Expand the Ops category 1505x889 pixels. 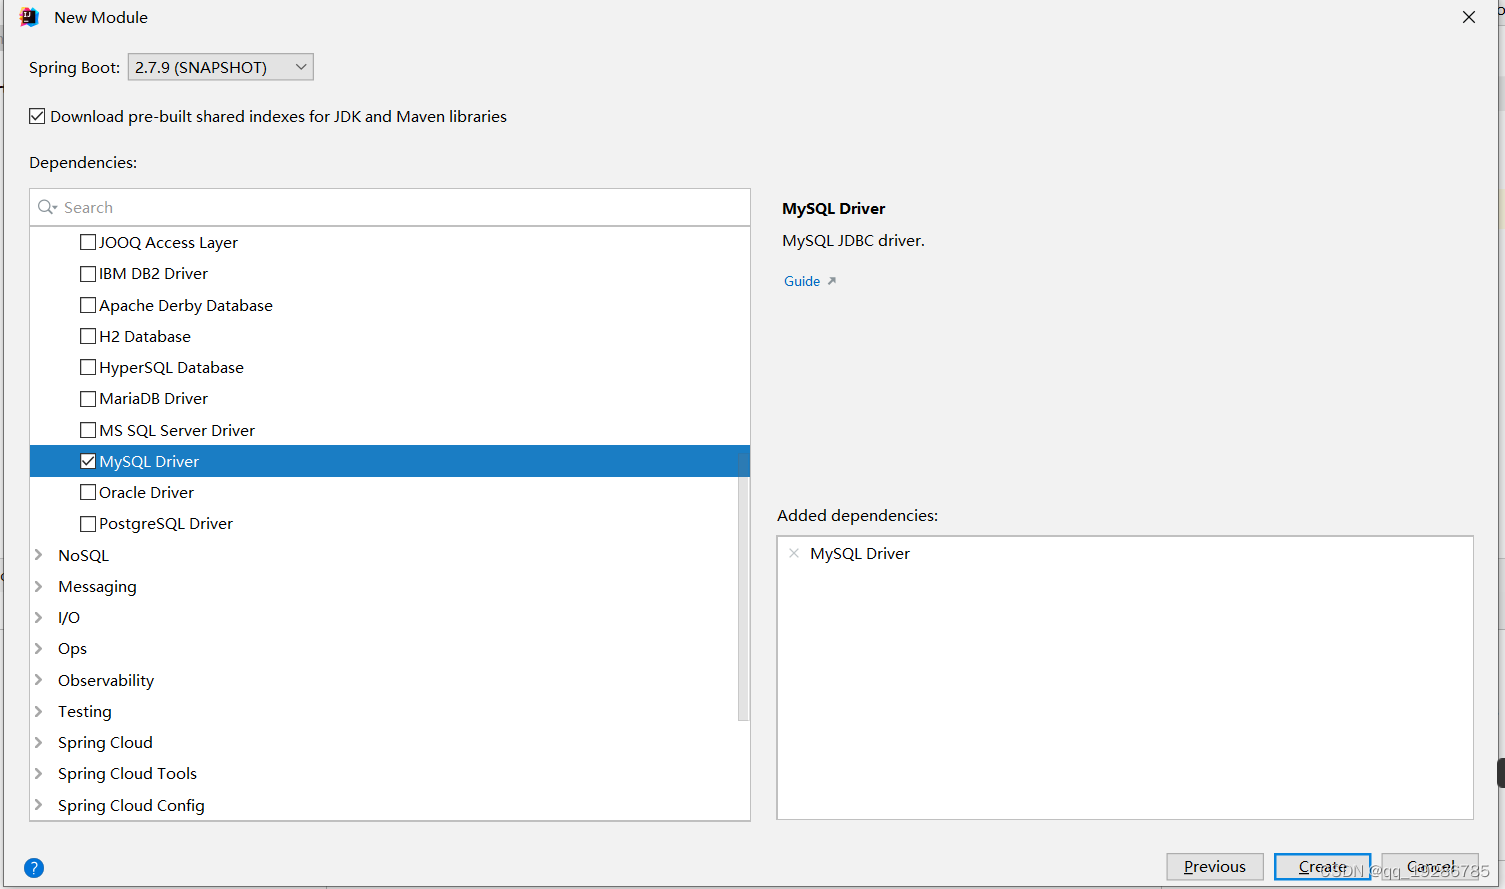[39, 648]
